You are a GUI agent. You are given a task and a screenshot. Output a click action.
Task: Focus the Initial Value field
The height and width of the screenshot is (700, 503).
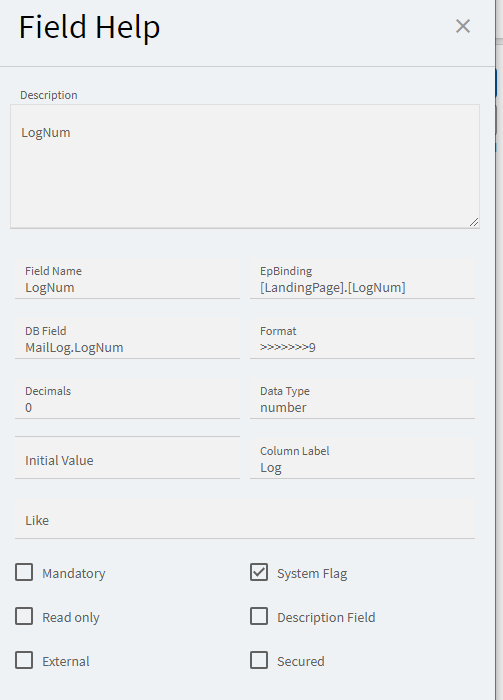click(x=127, y=458)
